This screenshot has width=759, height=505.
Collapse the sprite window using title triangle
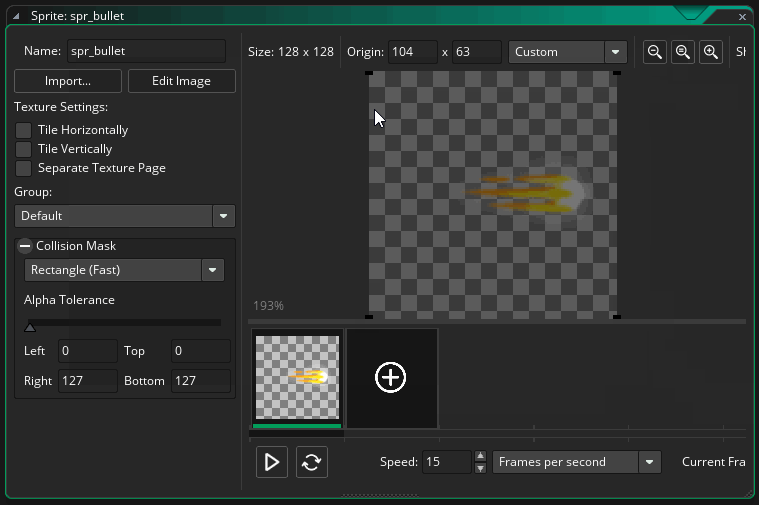click(16, 16)
